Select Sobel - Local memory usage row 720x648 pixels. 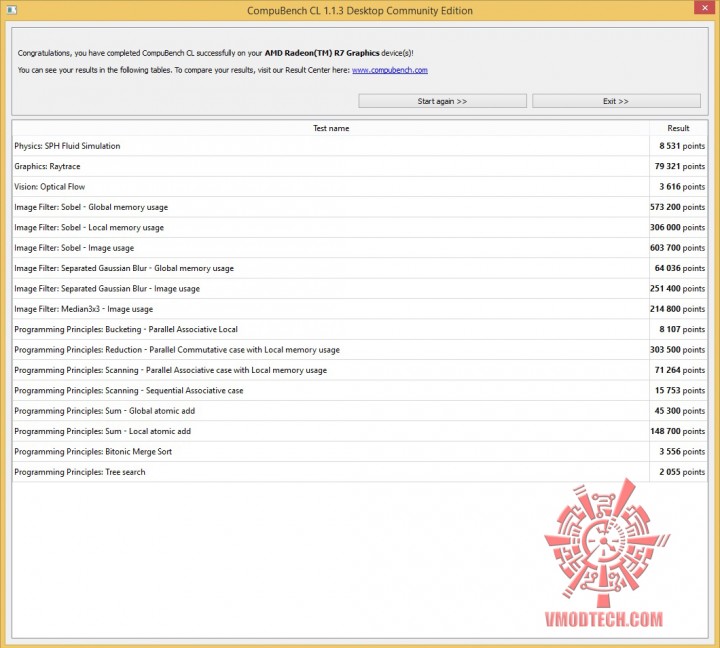(360, 227)
